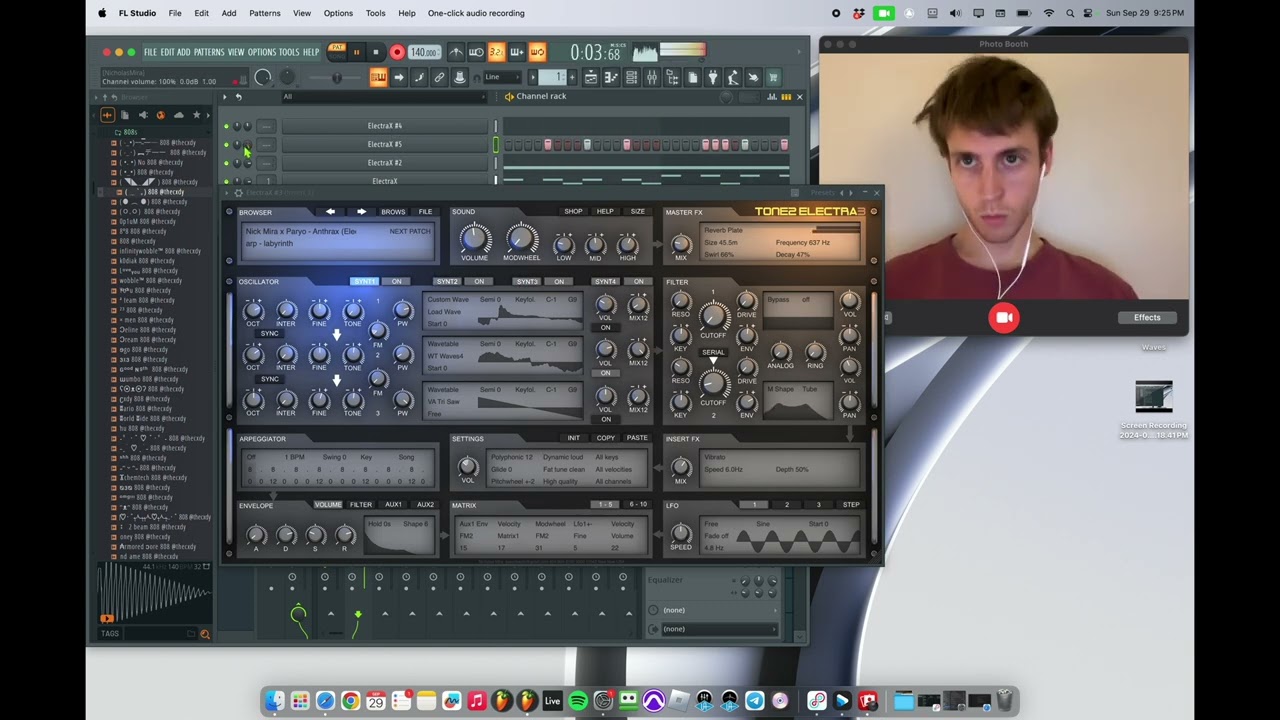Viewport: 1280px width, 720px height.
Task: Switch matrix to the 6 - 10 page
Action: pos(638,505)
